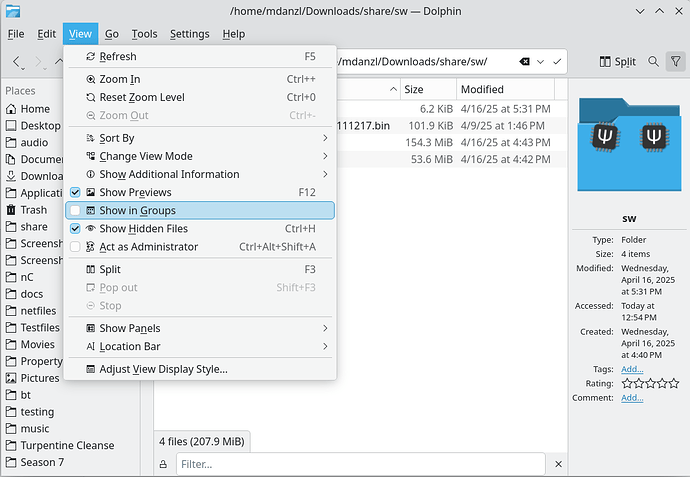Expand the Show Panels submenu
The height and width of the screenshot is (477, 690).
pos(200,328)
